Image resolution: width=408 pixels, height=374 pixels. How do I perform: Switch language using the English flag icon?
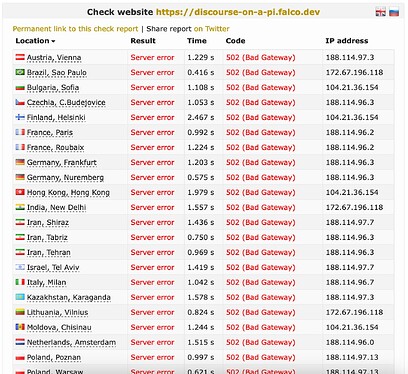[x=381, y=12]
